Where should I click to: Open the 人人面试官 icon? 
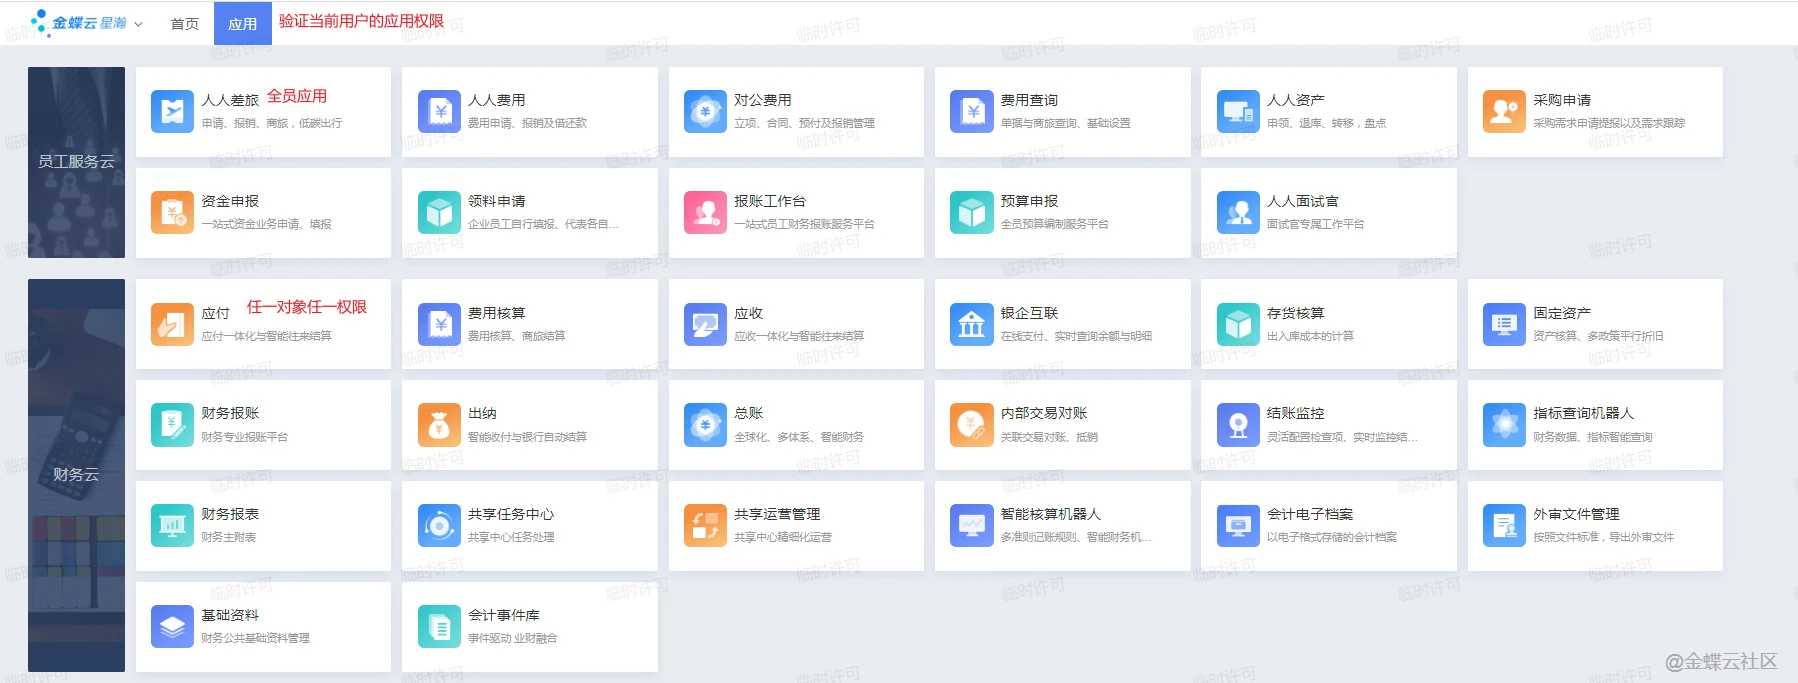click(x=1238, y=212)
